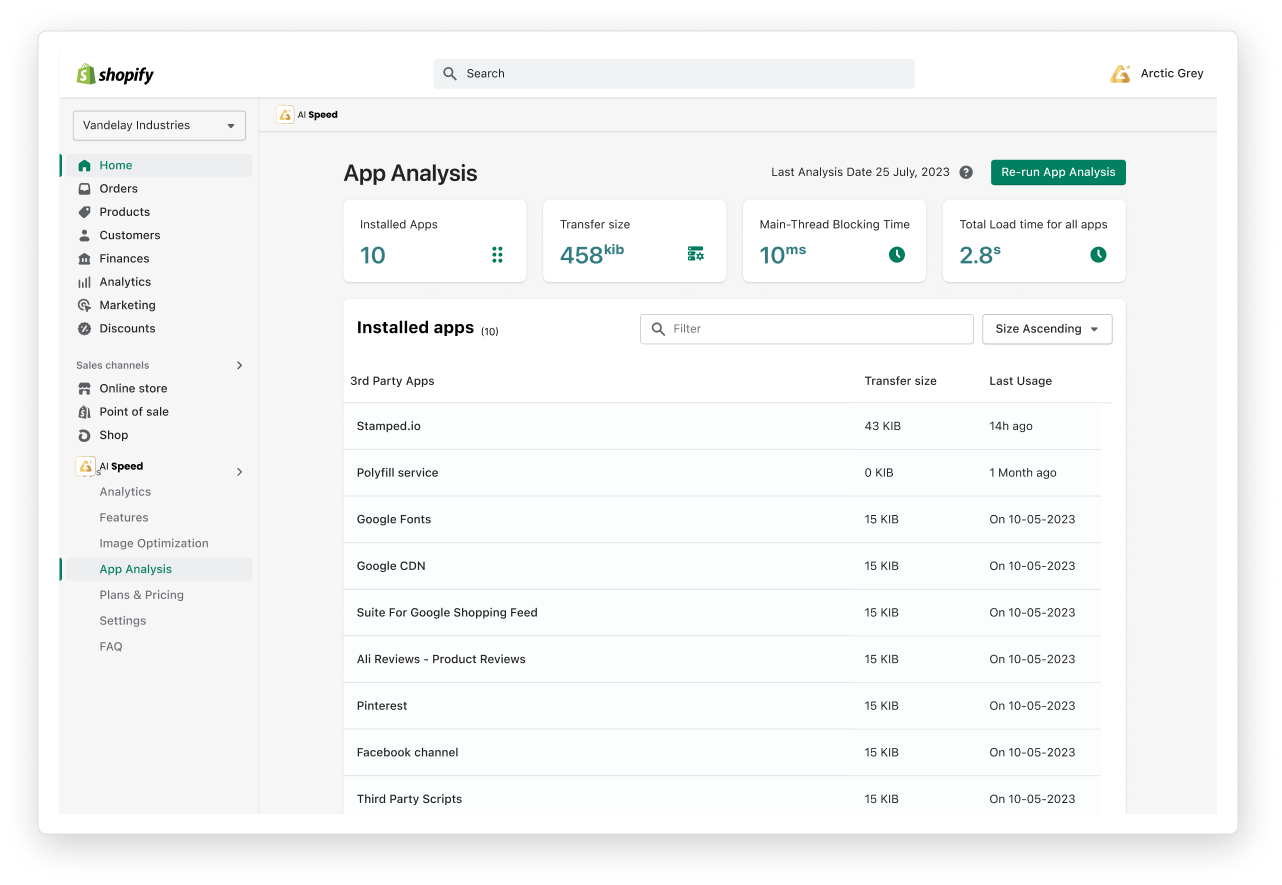1282x885 pixels.
Task: Click the Shop channel icon
Action: (84, 435)
